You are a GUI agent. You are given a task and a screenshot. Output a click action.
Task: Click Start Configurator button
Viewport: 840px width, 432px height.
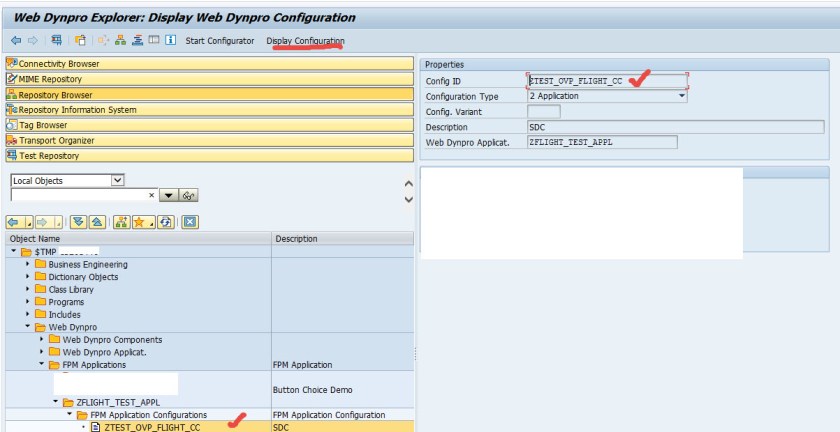[219, 40]
